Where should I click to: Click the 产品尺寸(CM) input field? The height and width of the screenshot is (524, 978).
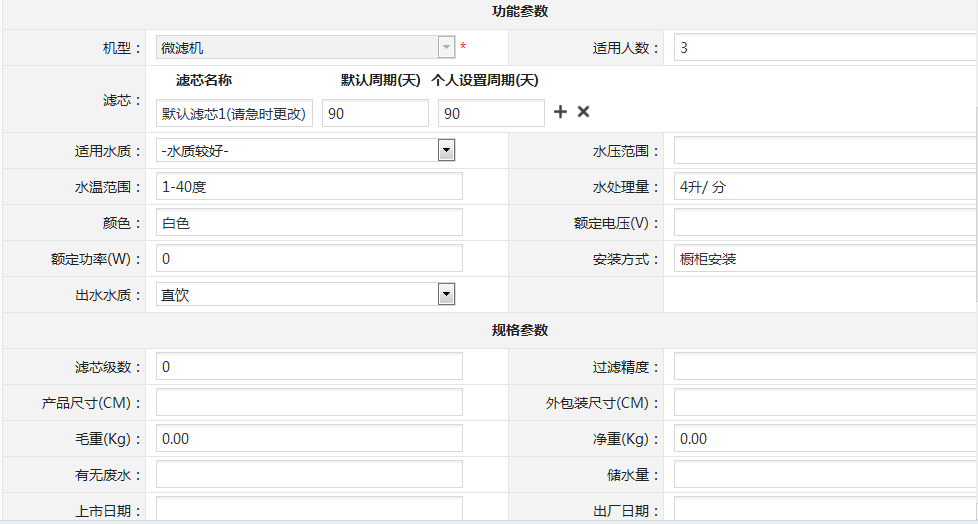pyautogui.click(x=309, y=402)
